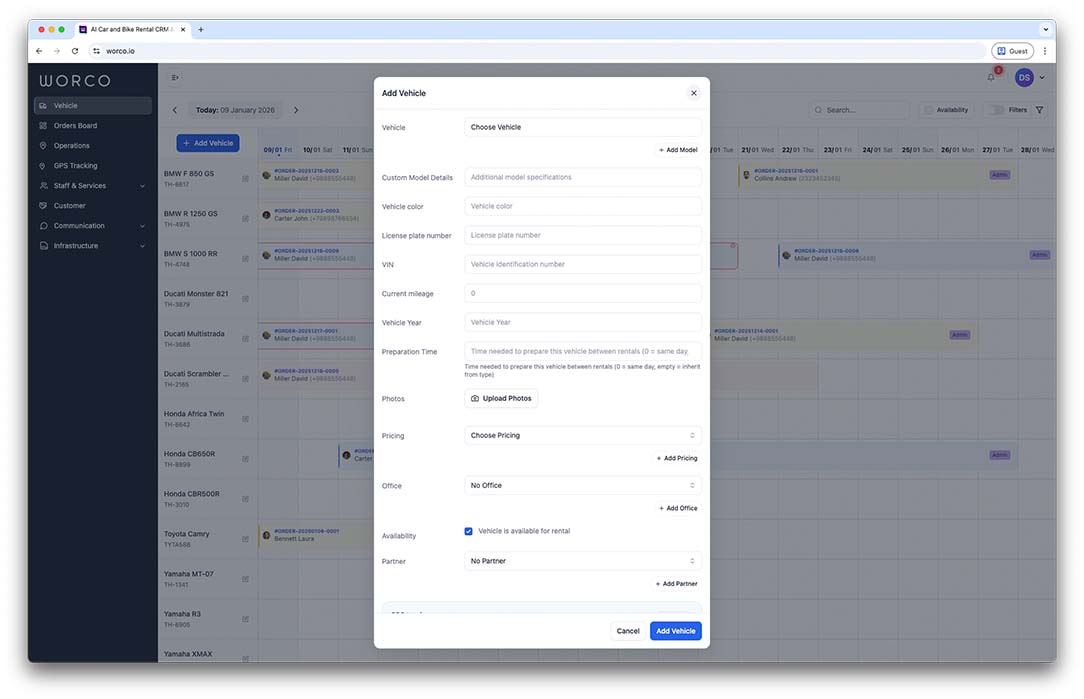This screenshot has width=1084, height=699.
Task: Open the No Office dropdown
Action: click(583, 486)
